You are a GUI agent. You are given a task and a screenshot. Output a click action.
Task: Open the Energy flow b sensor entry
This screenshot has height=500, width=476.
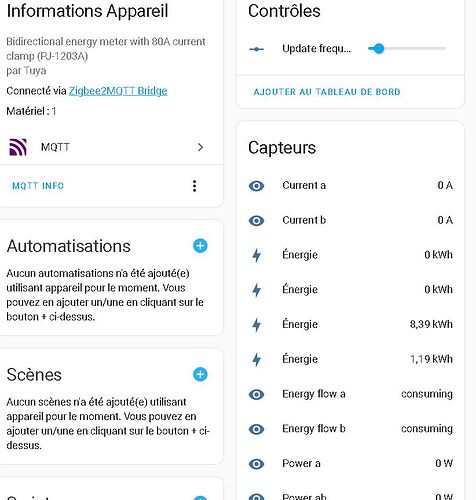click(350, 429)
